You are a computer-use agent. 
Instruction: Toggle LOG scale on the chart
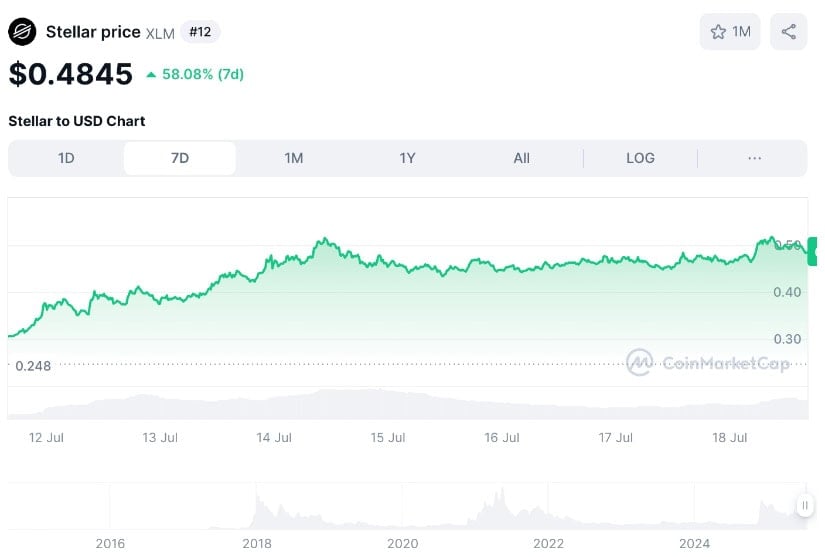[640, 158]
